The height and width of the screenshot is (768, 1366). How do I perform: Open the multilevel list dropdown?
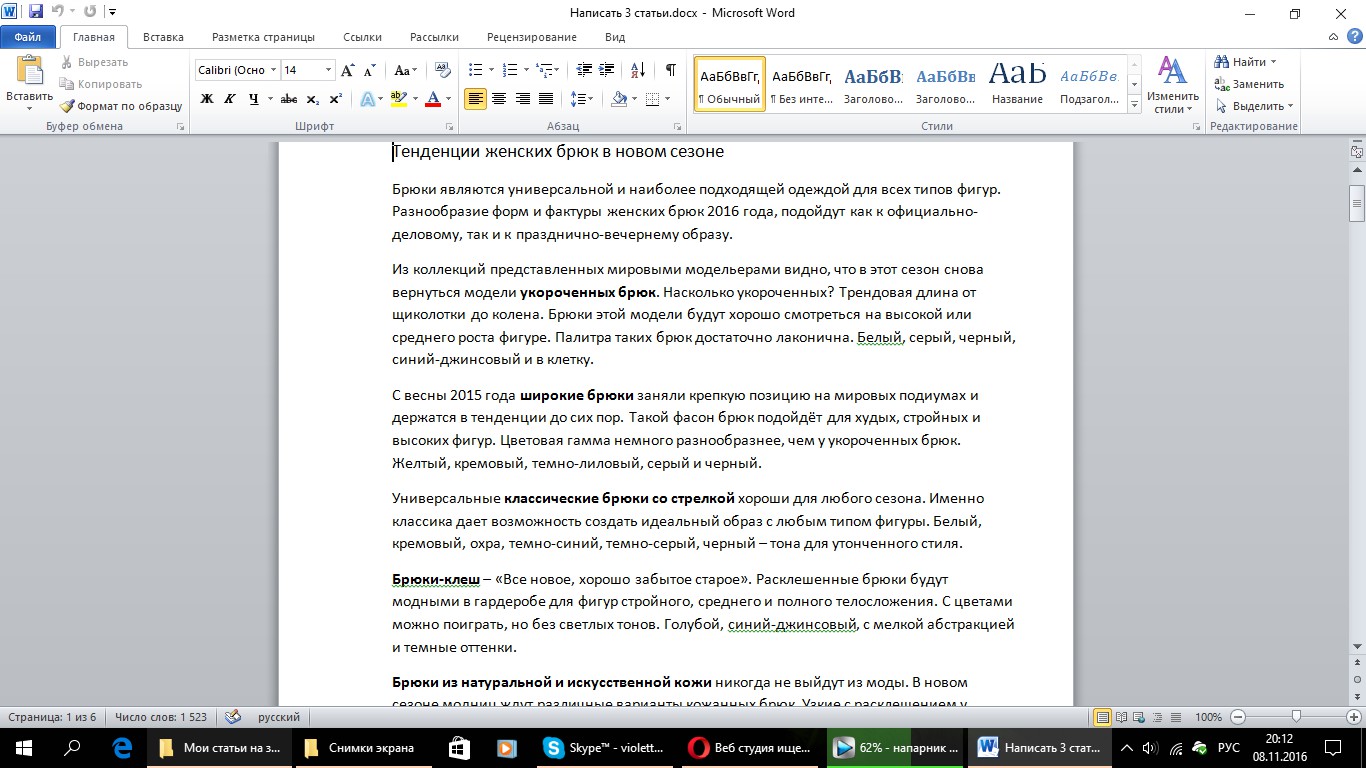pyautogui.click(x=547, y=70)
